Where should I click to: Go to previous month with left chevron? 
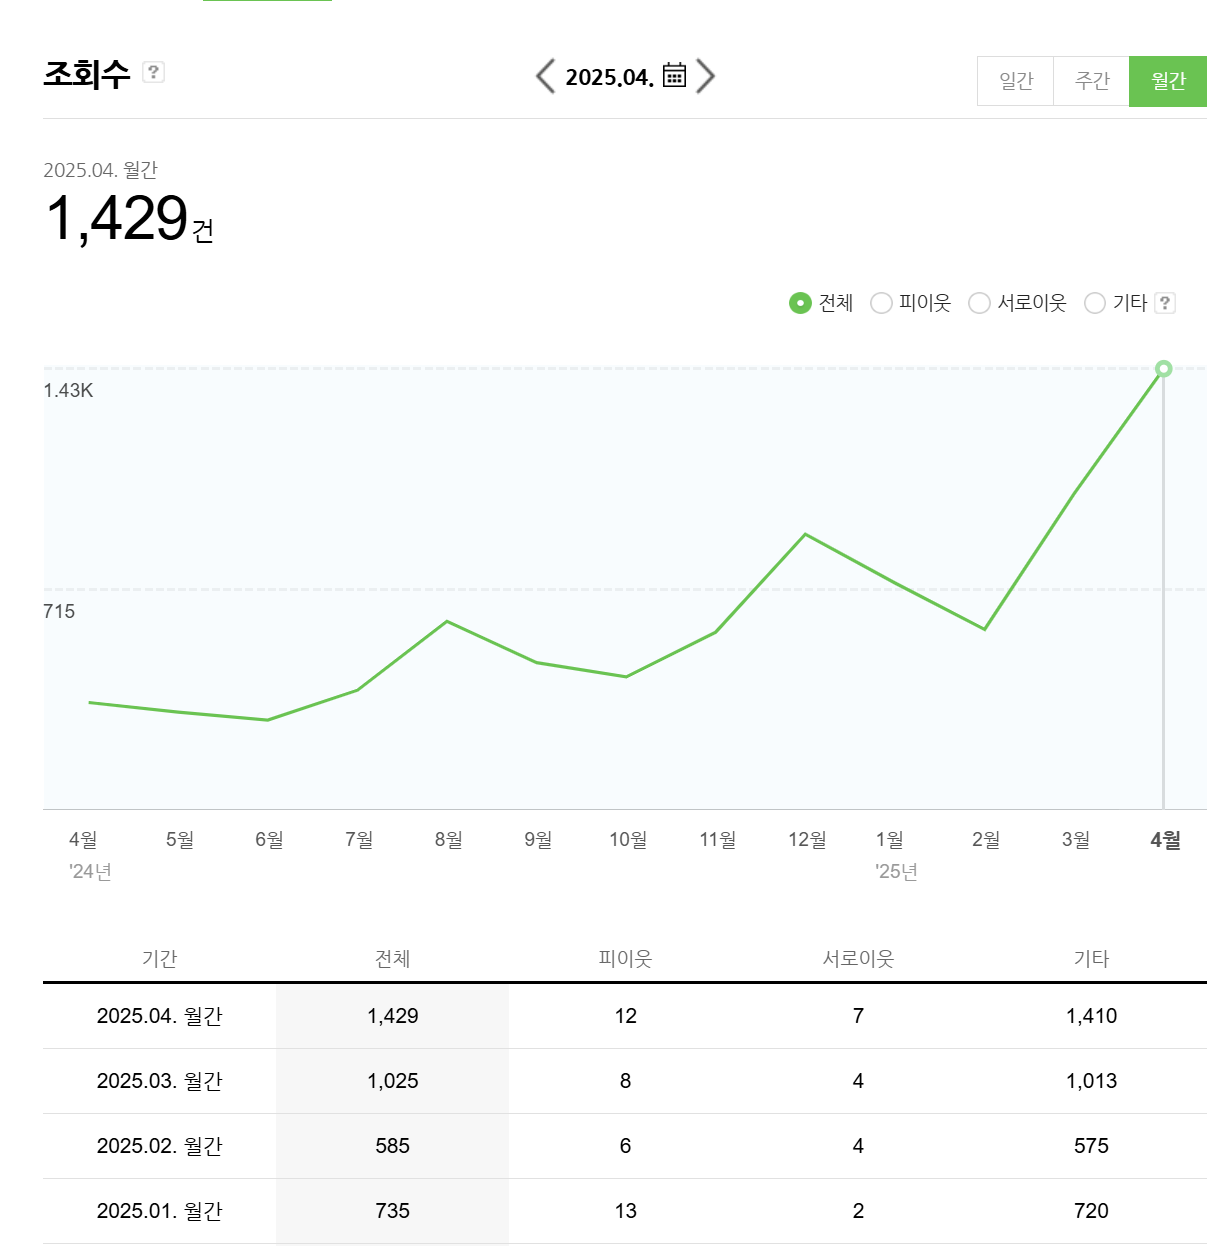[545, 75]
